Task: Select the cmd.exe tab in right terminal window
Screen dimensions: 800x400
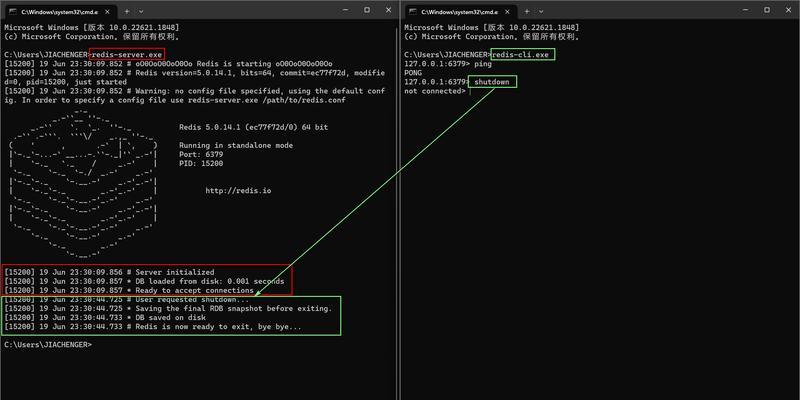Action: point(460,11)
